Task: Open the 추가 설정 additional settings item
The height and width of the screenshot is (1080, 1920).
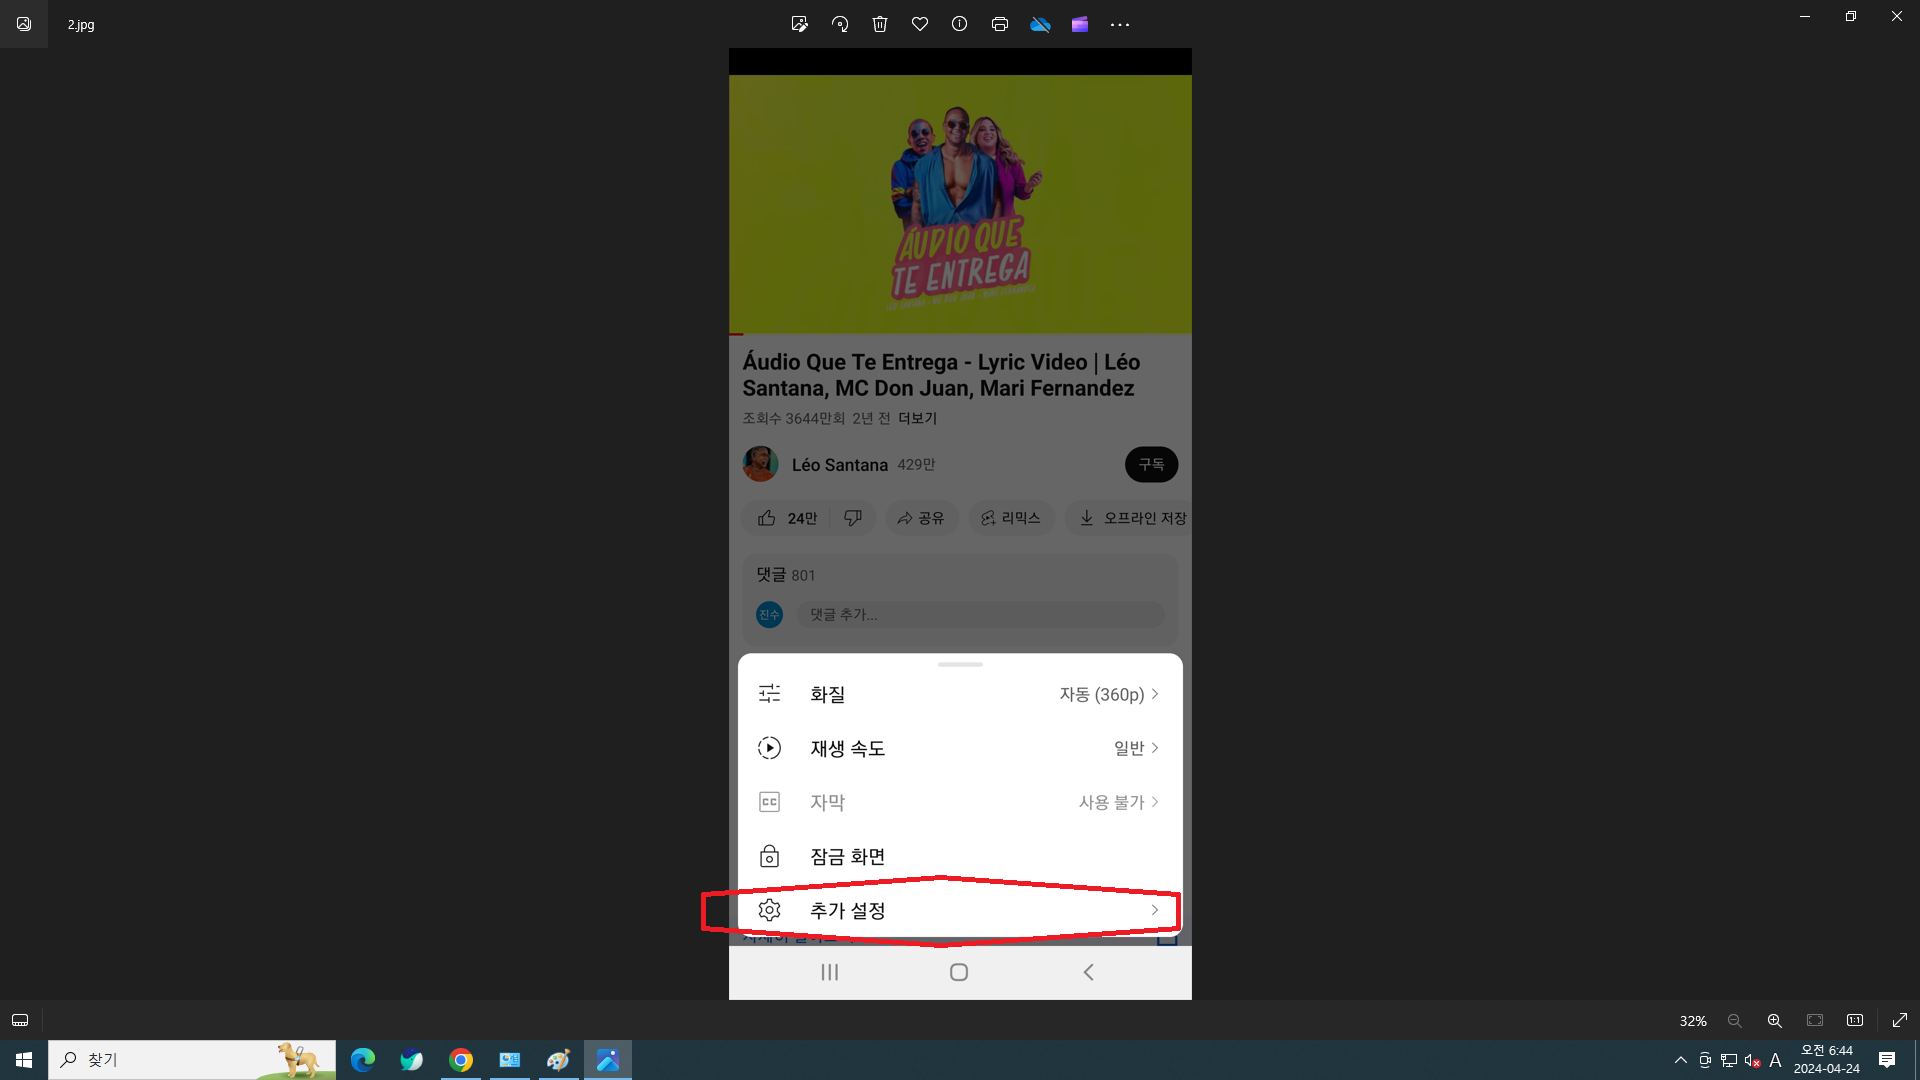Action: point(960,910)
